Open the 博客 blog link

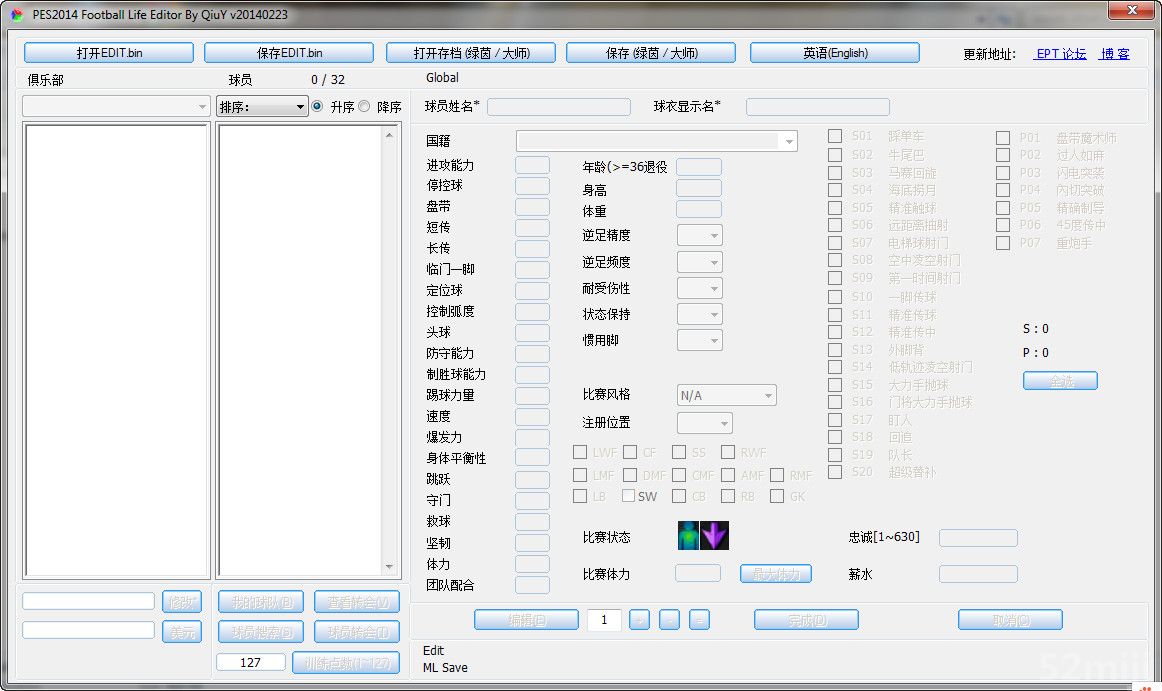(x=1115, y=54)
